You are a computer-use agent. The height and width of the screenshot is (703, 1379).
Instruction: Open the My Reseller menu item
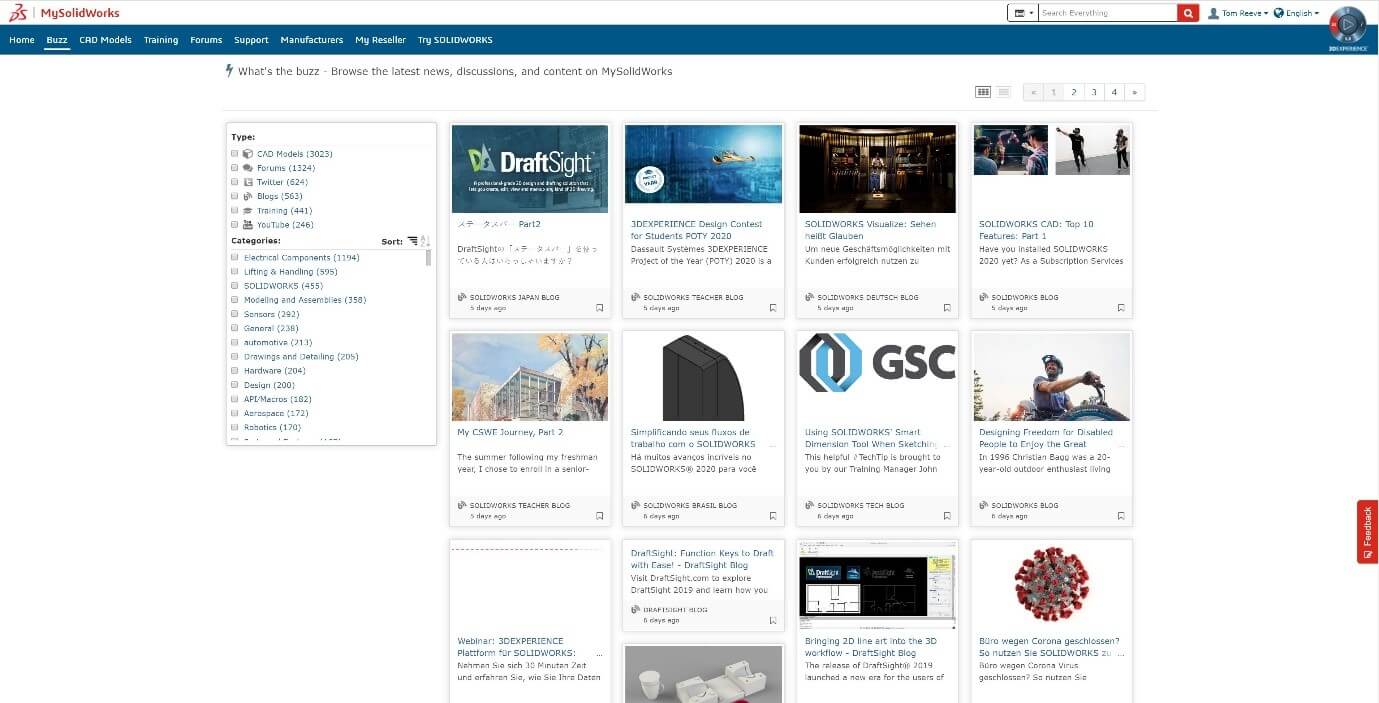(x=380, y=40)
